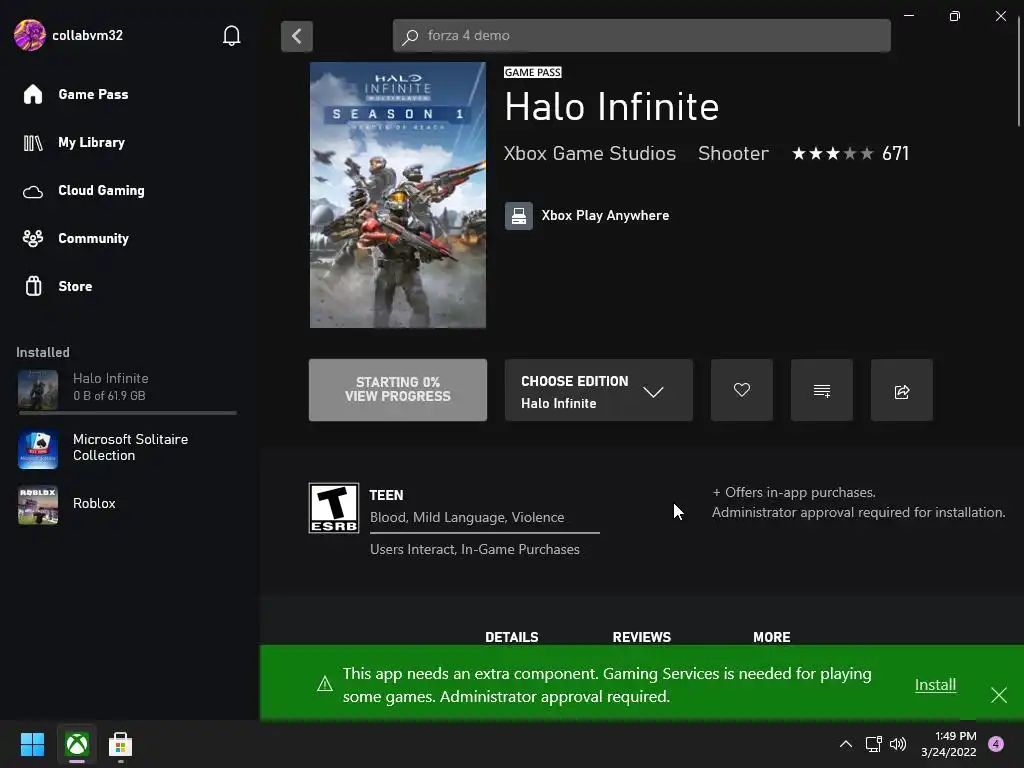Click the My Library books icon
Image resolution: width=1024 pixels, height=768 pixels.
coord(33,142)
